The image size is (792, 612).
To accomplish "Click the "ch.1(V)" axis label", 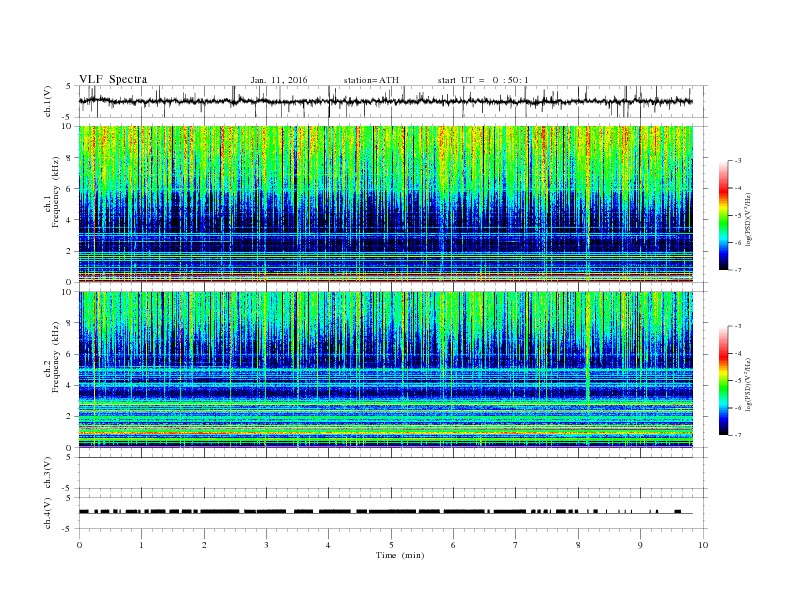I will (48, 101).
